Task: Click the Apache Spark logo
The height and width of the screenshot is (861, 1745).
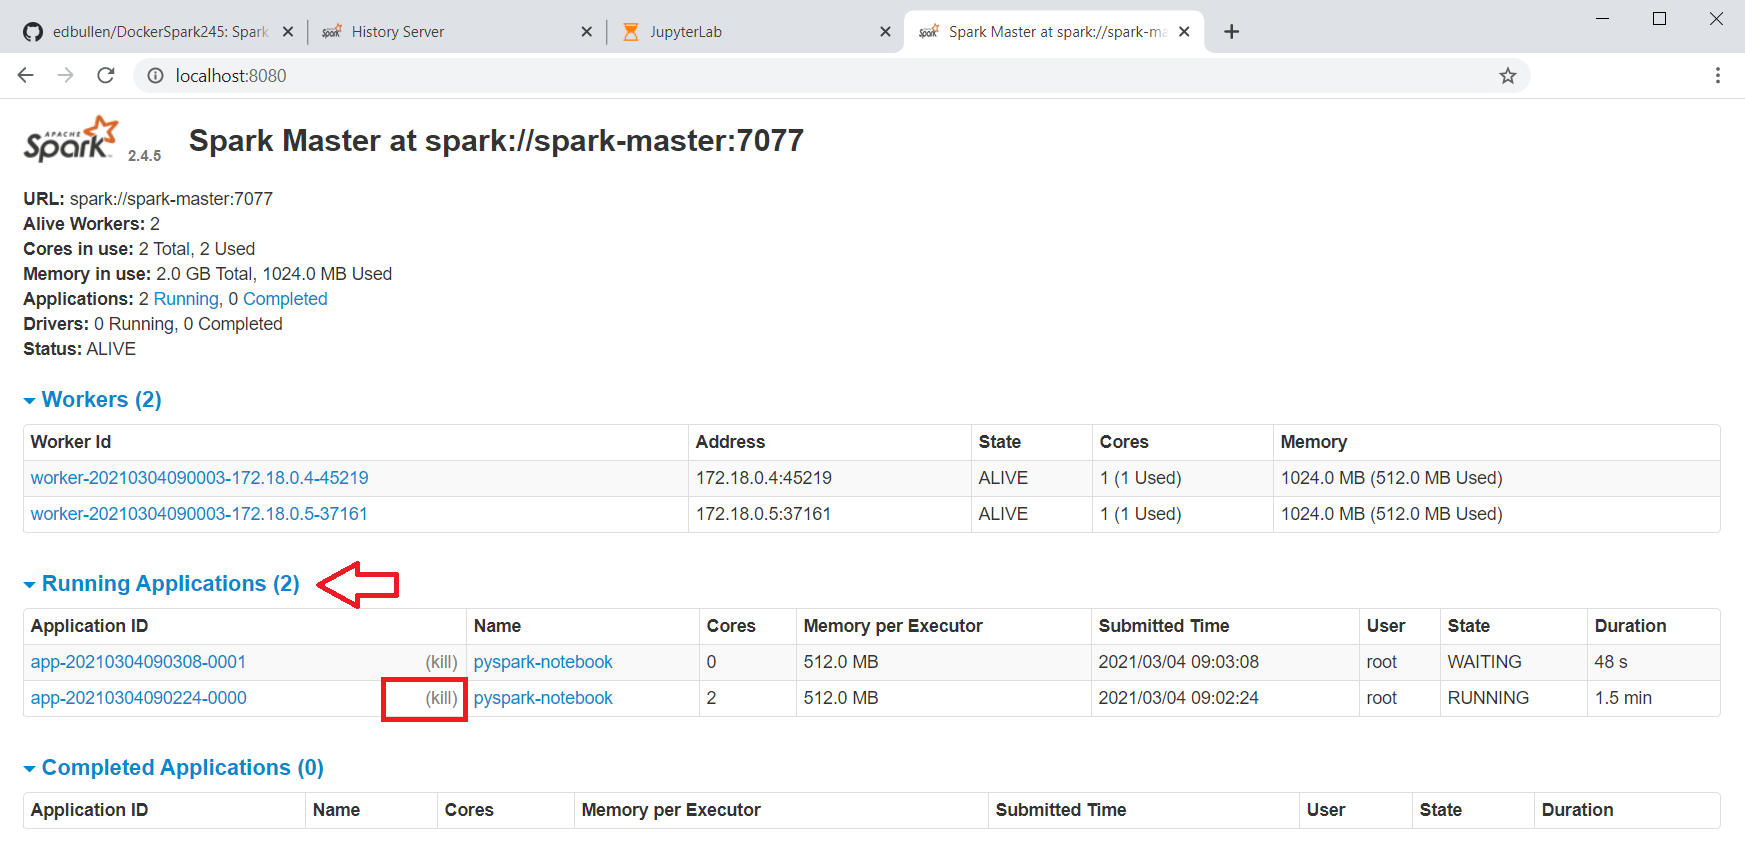Action: pyautogui.click(x=71, y=139)
